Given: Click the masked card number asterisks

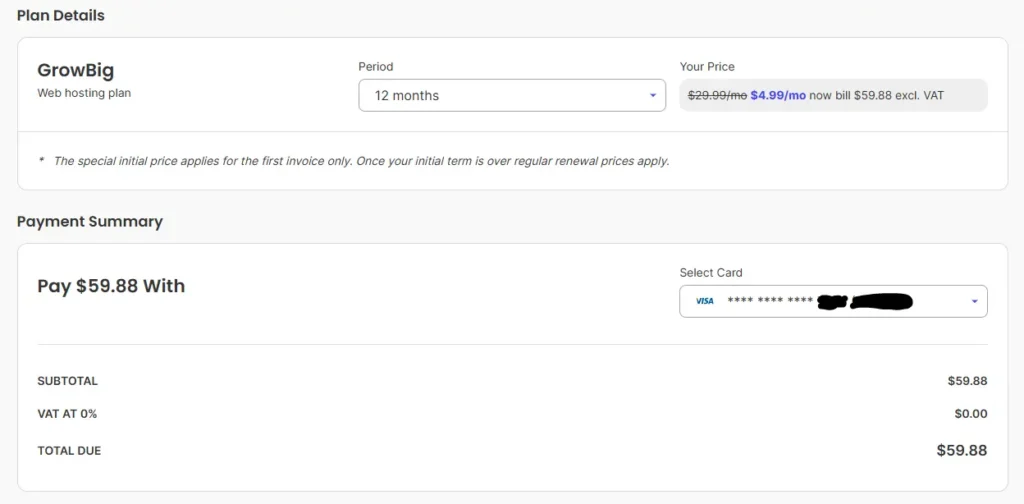Looking at the screenshot, I should click(770, 301).
